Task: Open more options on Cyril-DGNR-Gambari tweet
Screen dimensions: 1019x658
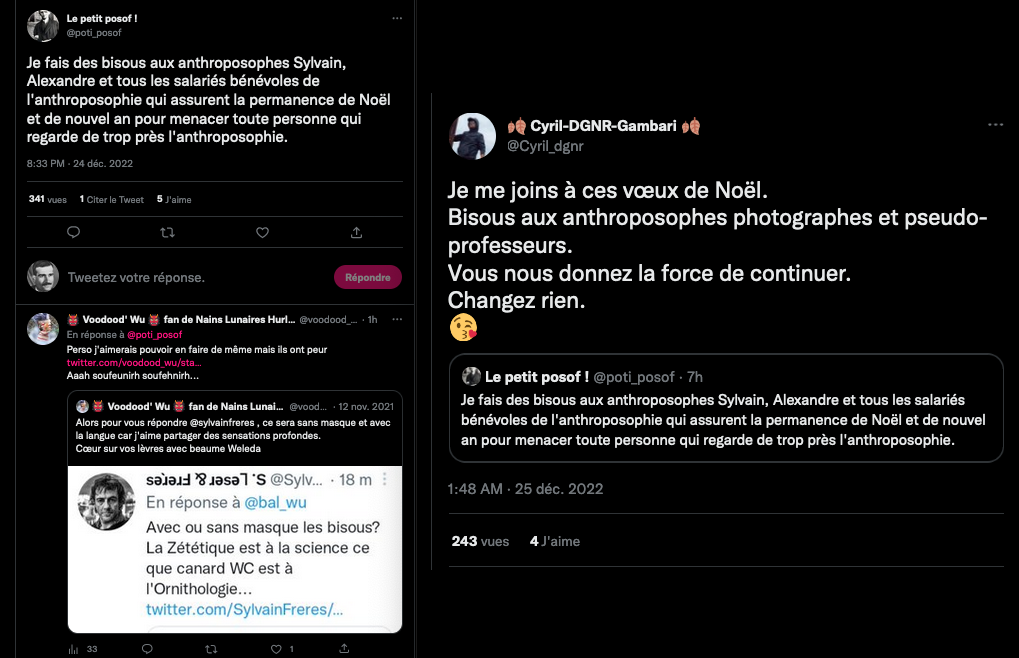Action: coord(995,125)
